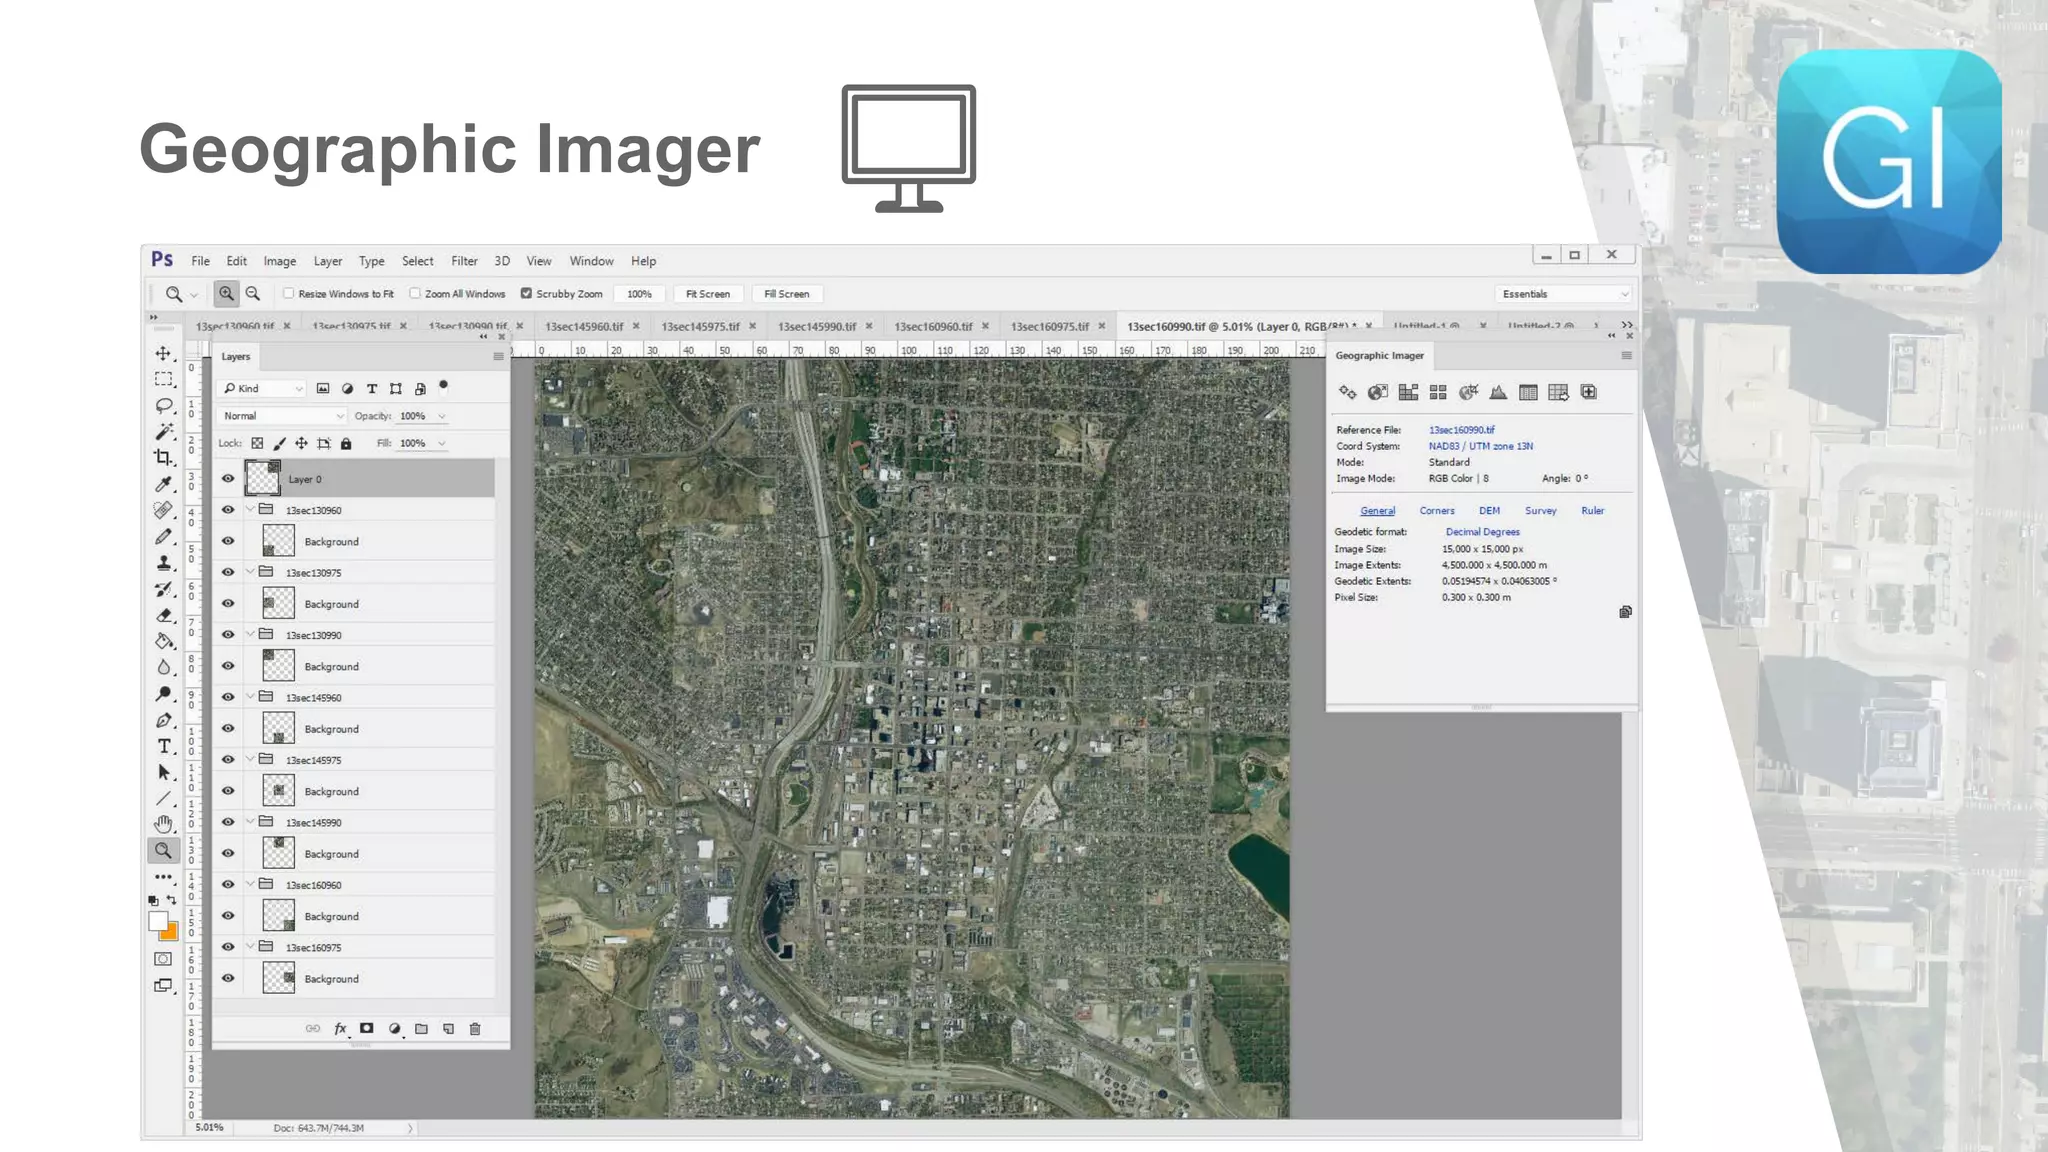Click the Layer 0 thumbnail

pos(263,479)
